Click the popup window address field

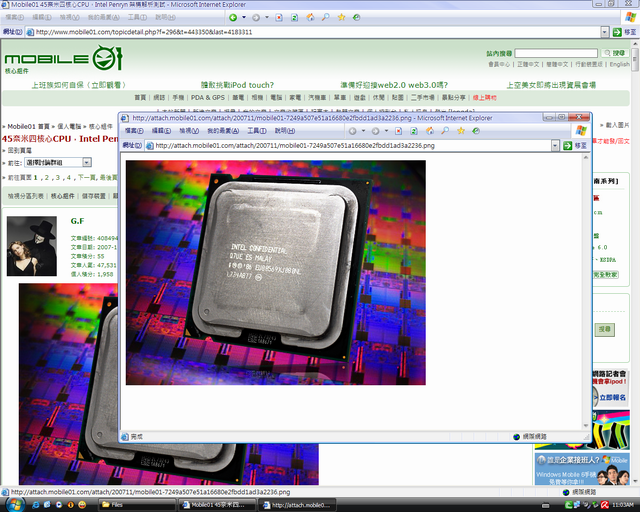point(352,146)
